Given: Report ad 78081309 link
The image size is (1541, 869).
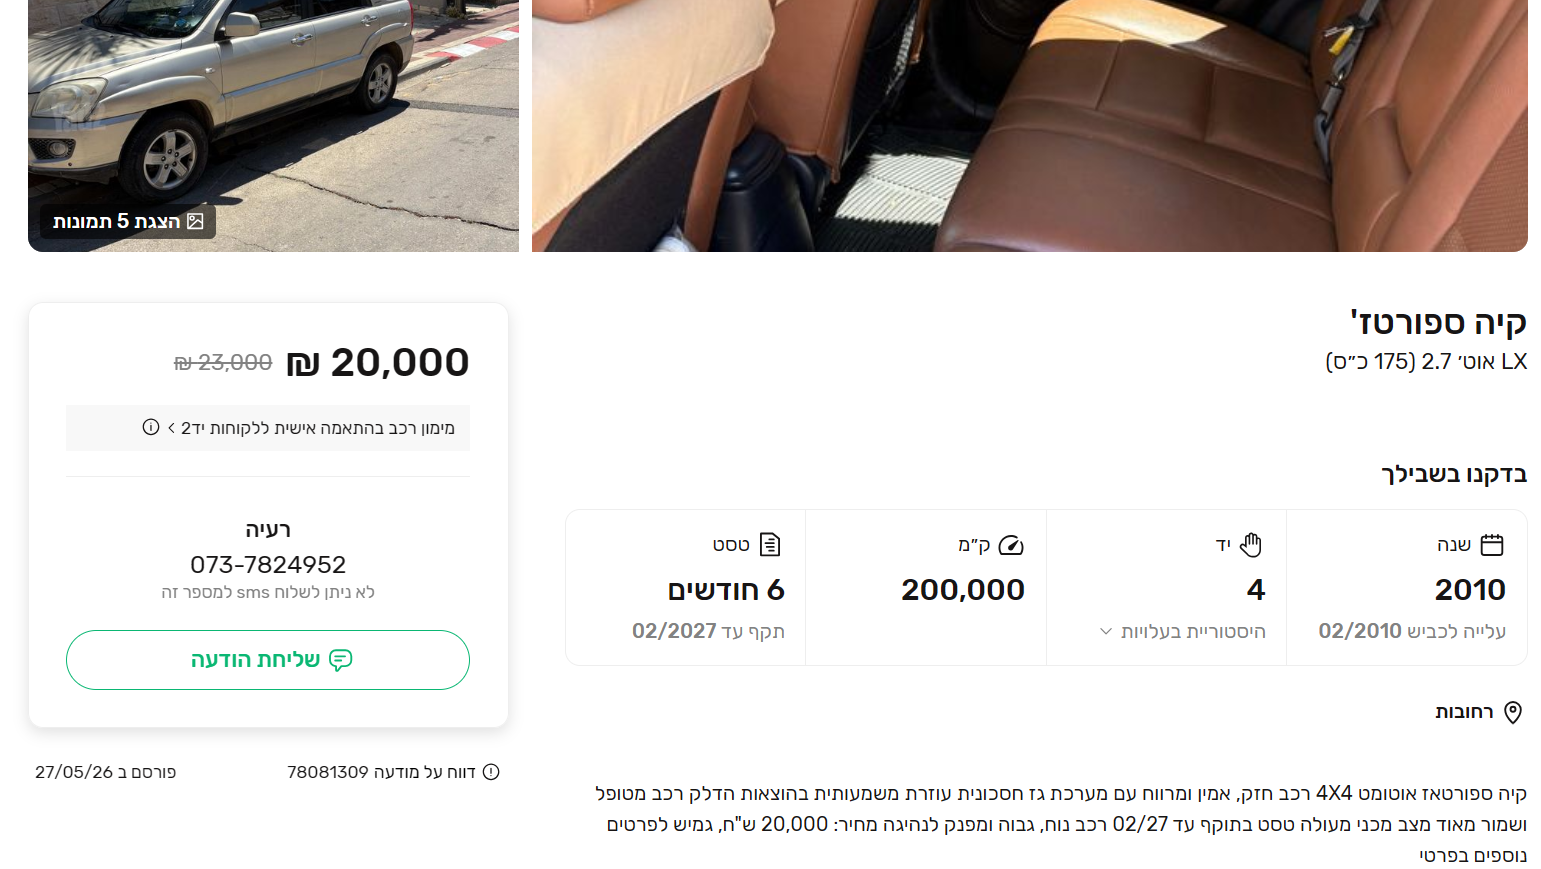Looking at the screenshot, I should [393, 772].
